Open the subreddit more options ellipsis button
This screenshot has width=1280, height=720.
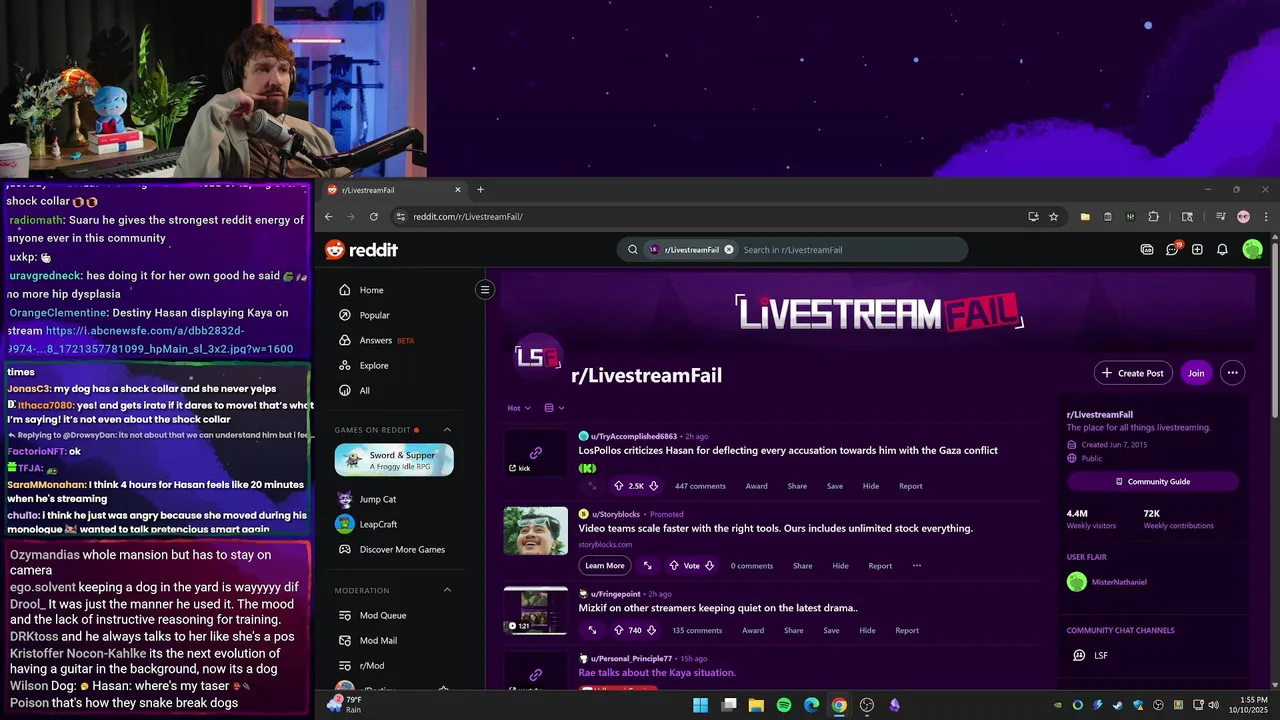(1232, 373)
